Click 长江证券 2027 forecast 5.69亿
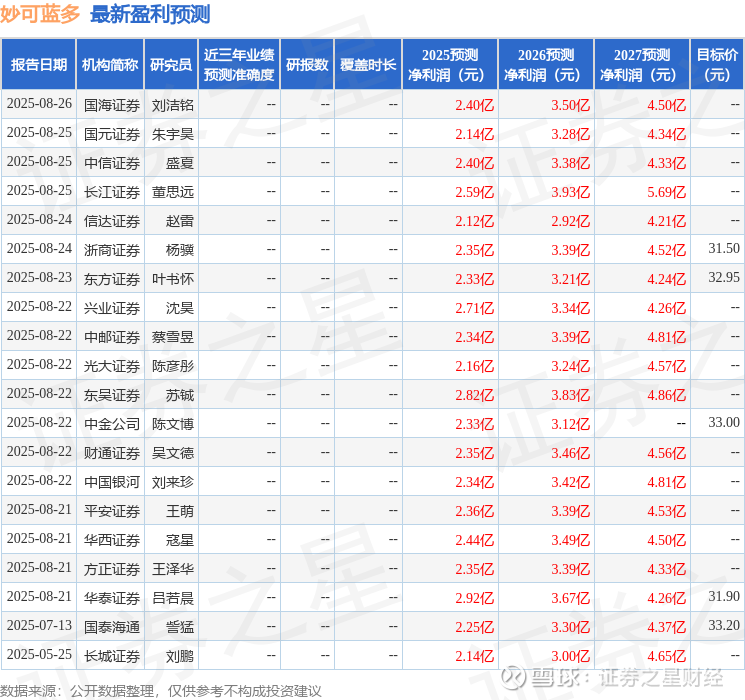 coord(667,192)
